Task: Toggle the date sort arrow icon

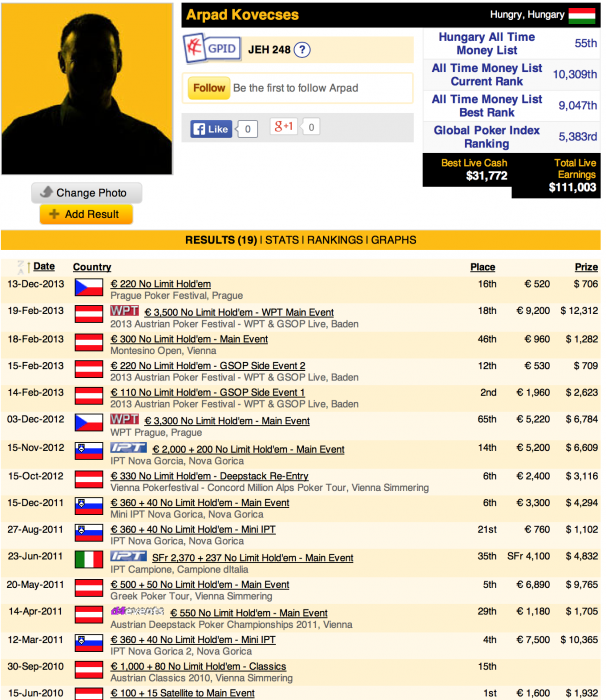Action: pyautogui.click(x=24, y=267)
